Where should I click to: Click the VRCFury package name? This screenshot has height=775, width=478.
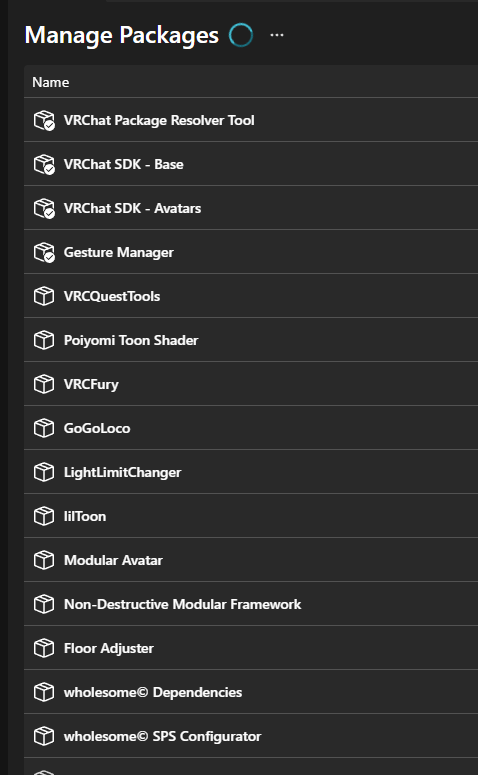91,385
